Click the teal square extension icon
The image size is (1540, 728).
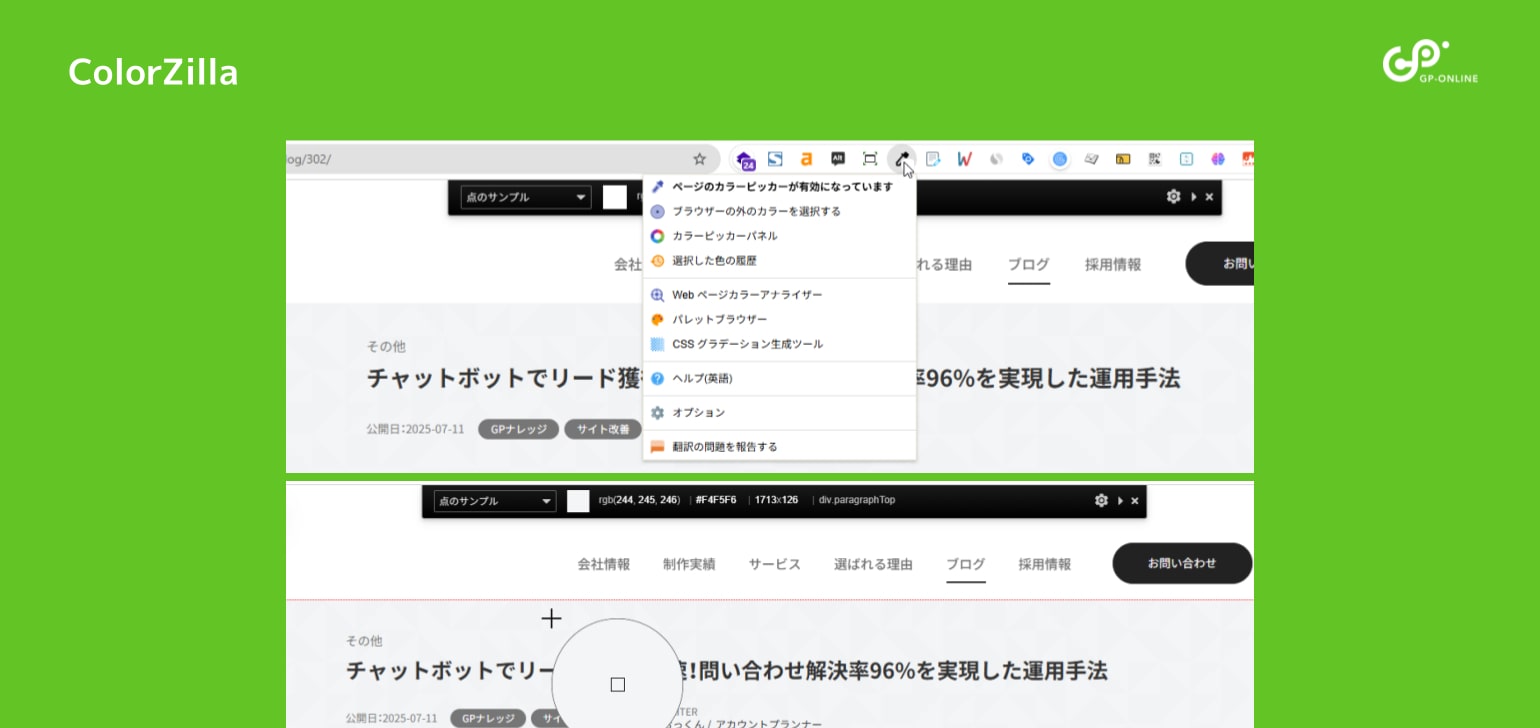[1186, 159]
